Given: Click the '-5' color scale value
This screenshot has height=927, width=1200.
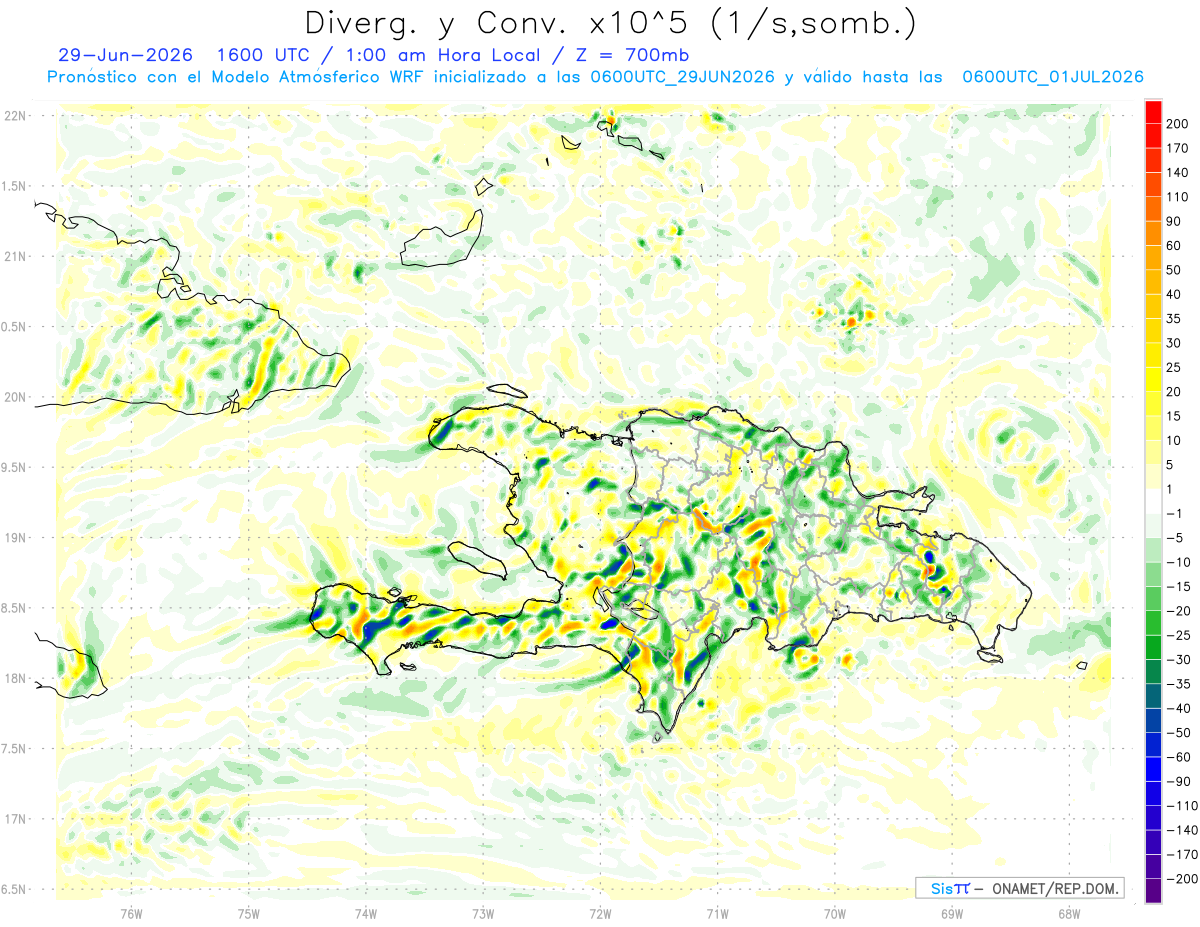Looking at the screenshot, I should (x=1174, y=538).
